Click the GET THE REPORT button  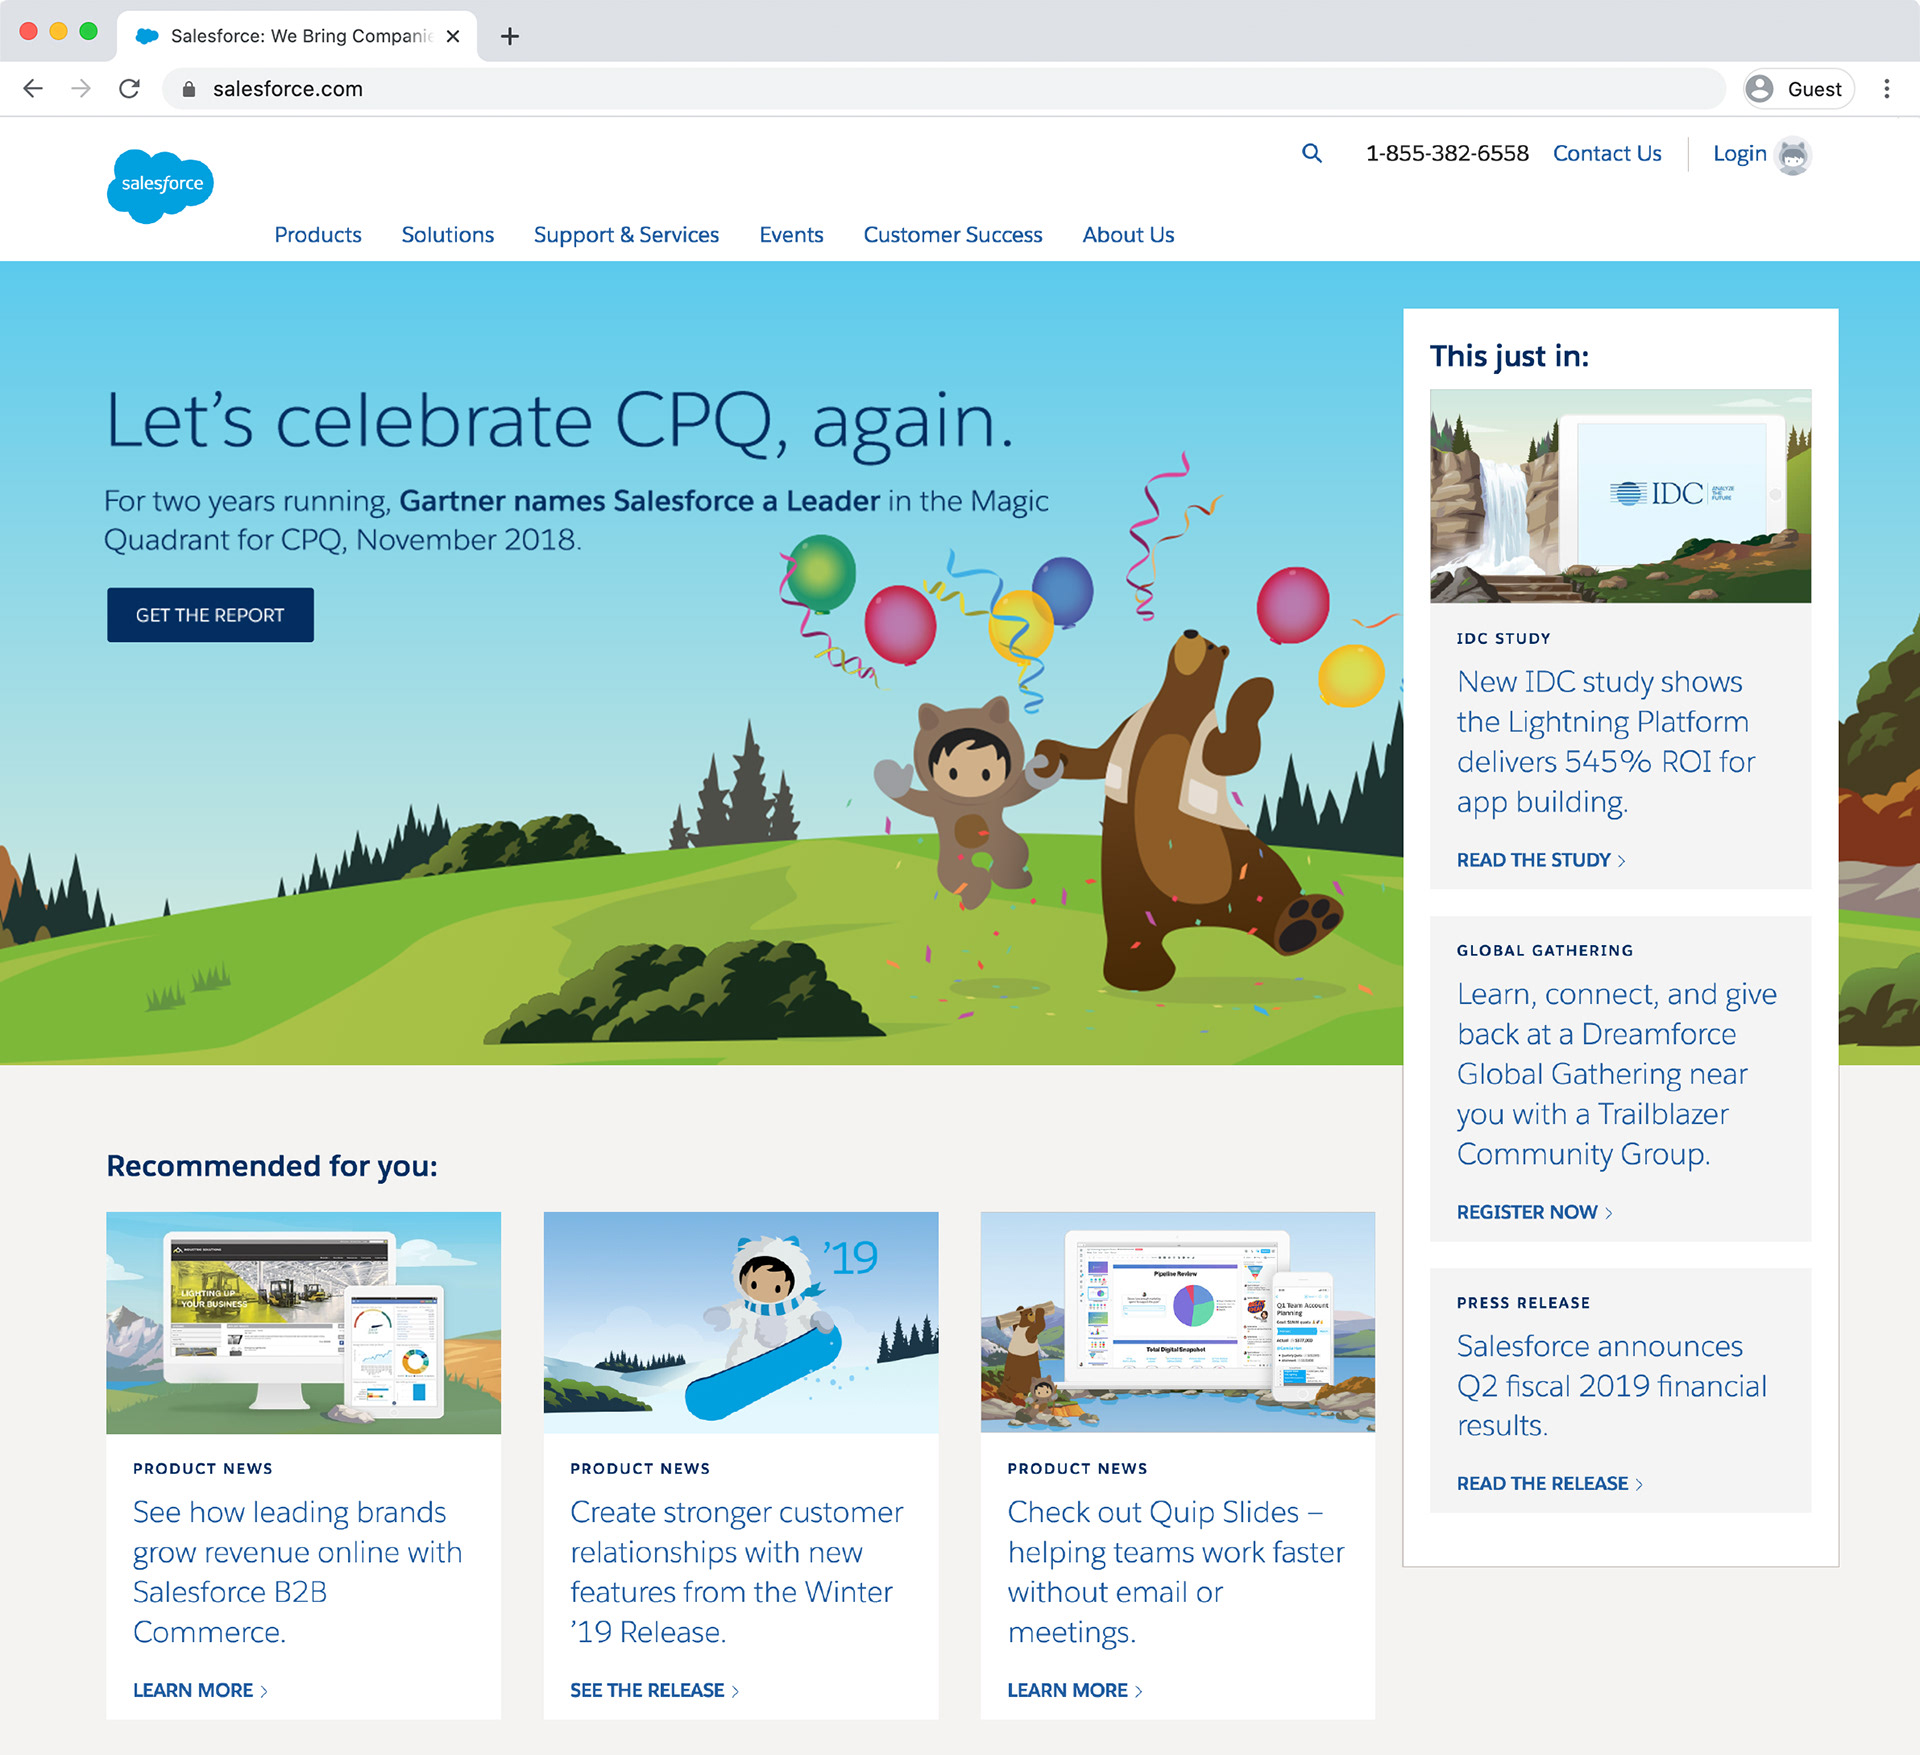(210, 615)
